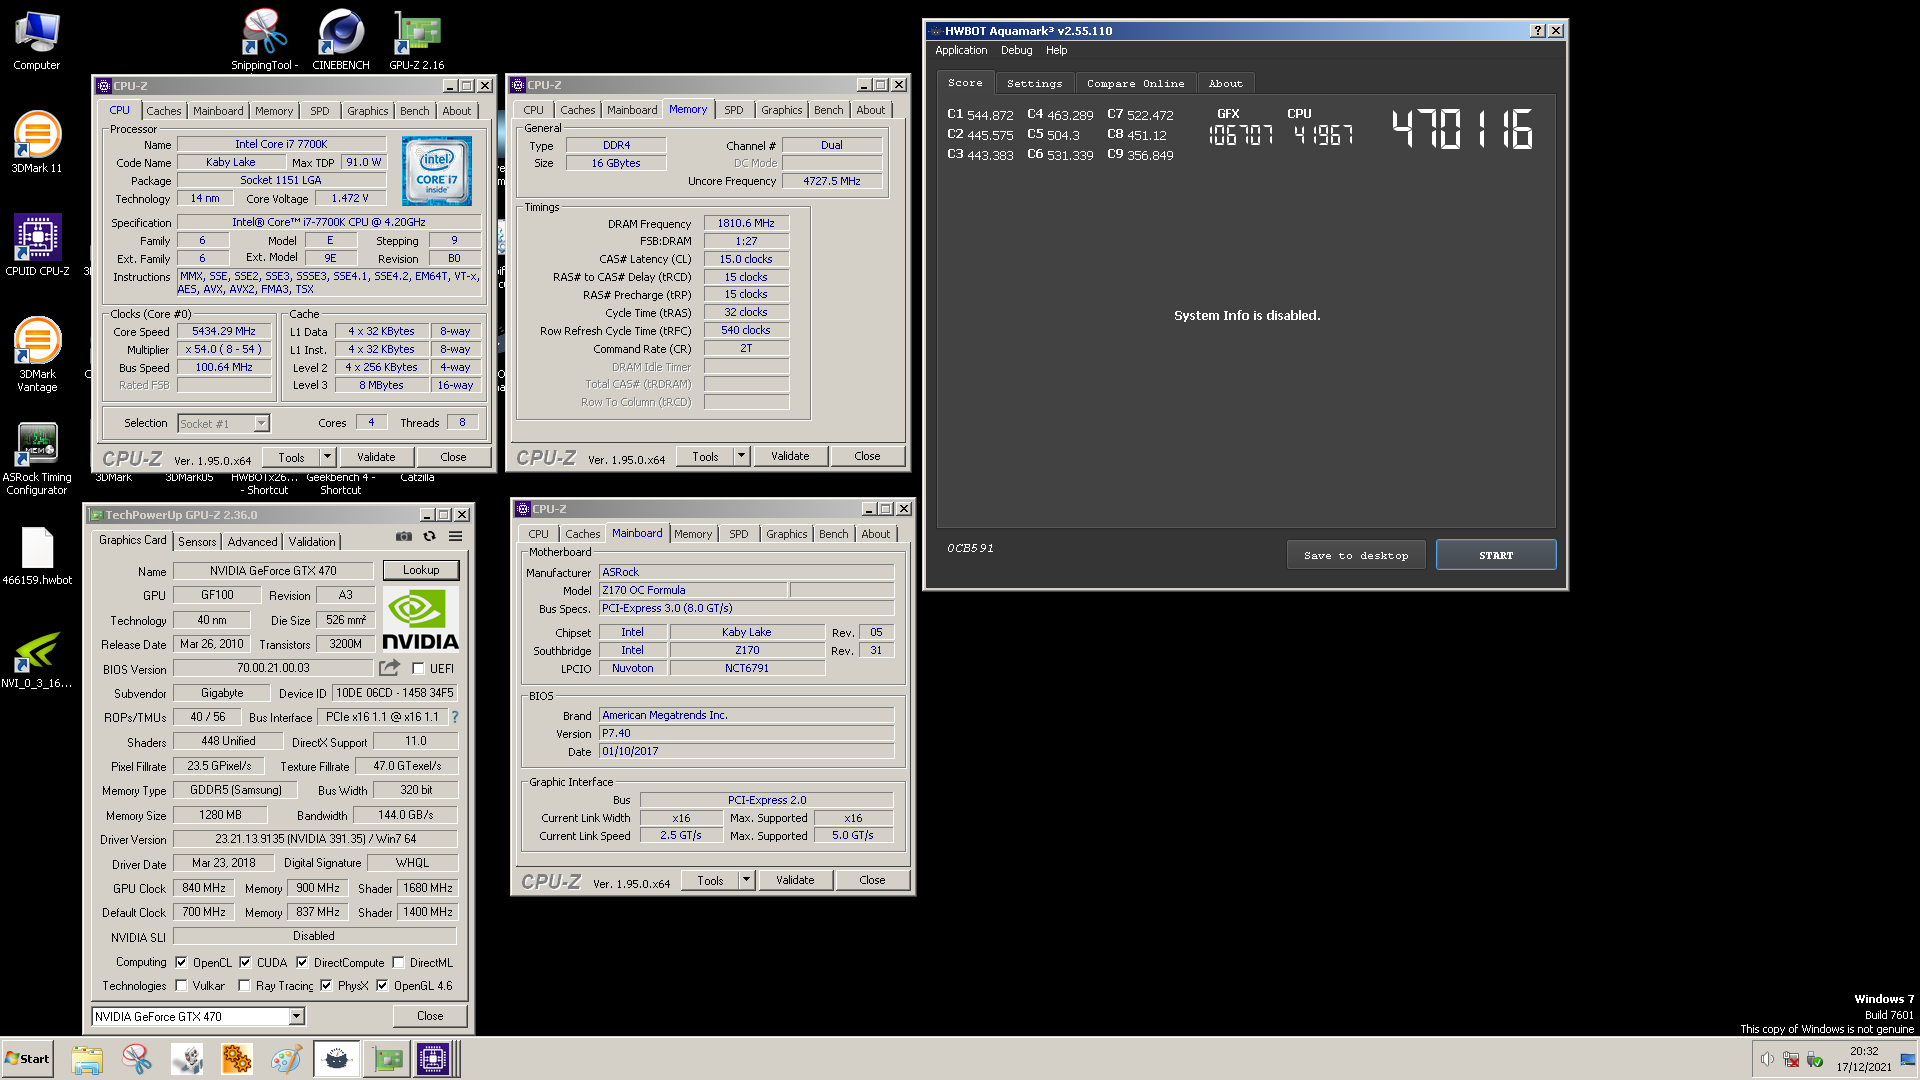This screenshot has width=1920, height=1080.
Task: Click Bus Interface question mark icon
Action: [455, 717]
